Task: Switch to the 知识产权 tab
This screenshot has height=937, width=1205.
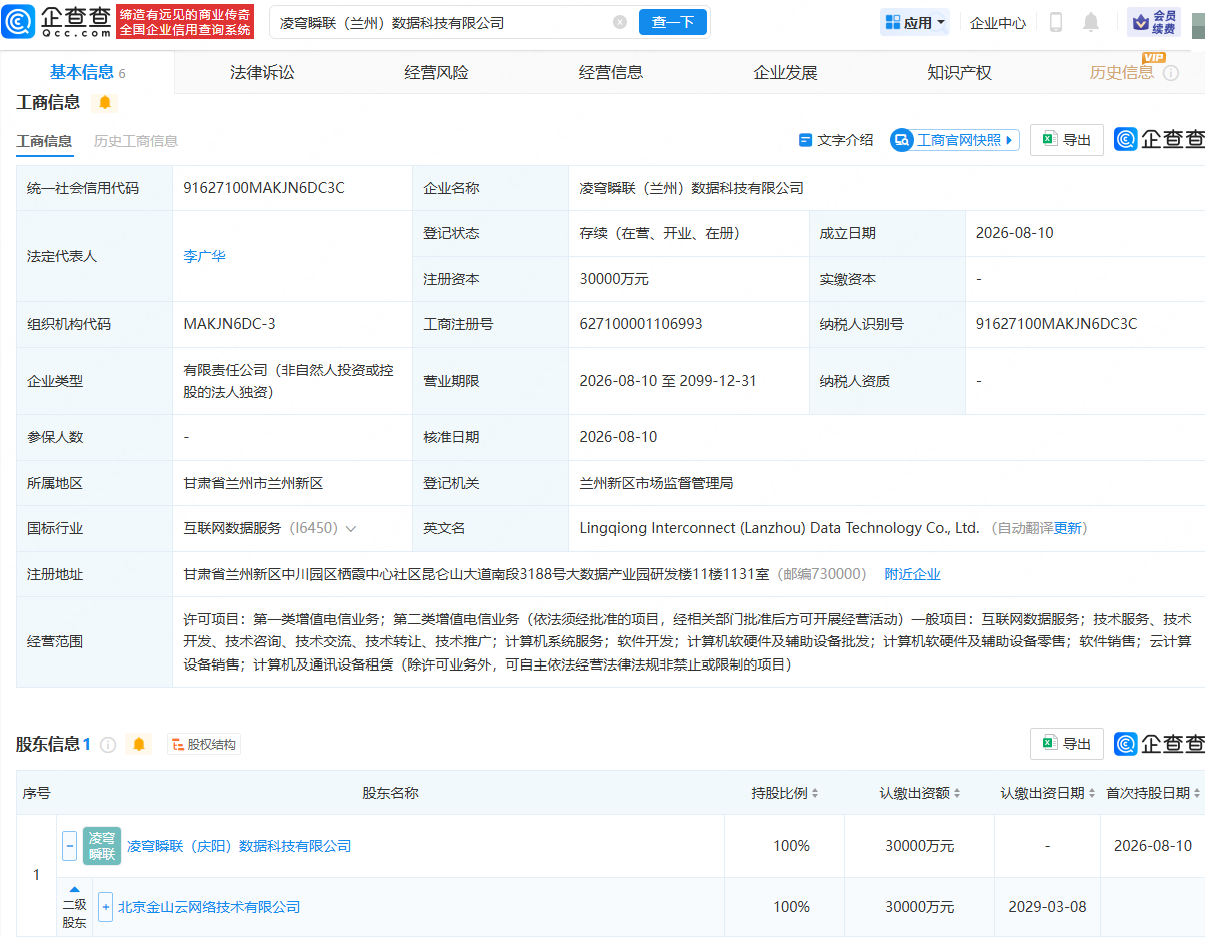Action: coord(959,72)
